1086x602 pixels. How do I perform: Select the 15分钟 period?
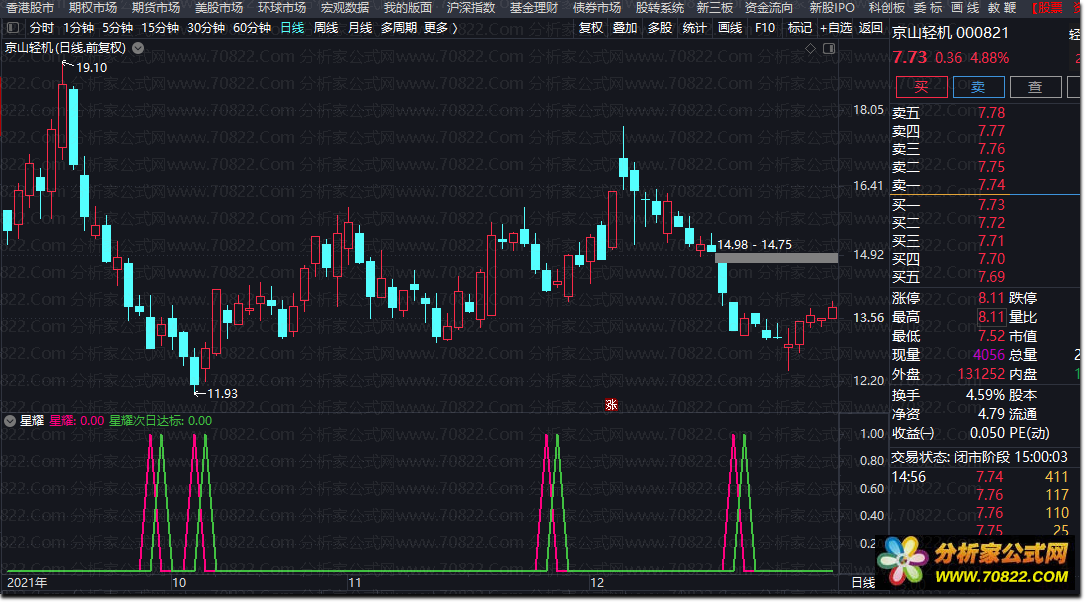[160, 28]
